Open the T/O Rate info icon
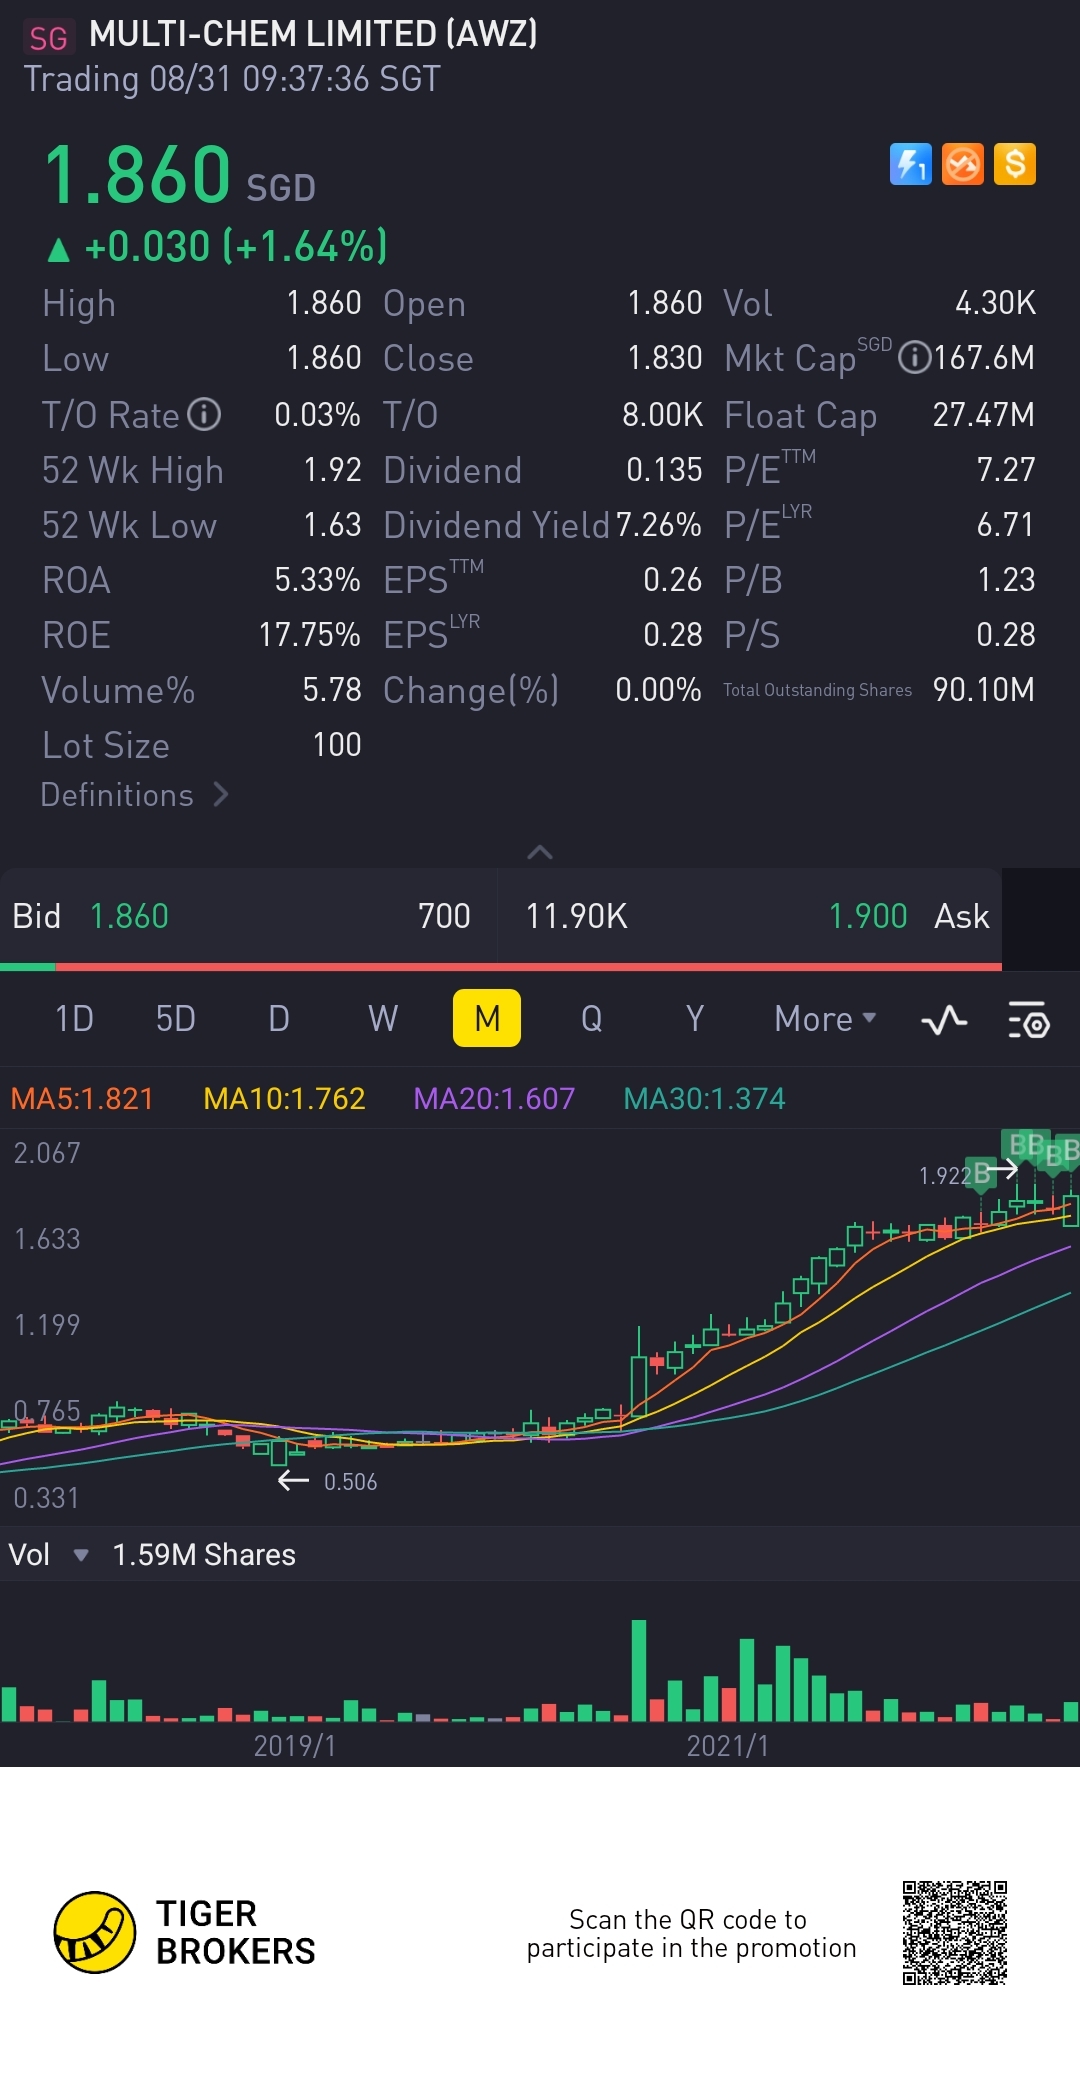Screen dimensions: 1080x2099 click(204, 414)
